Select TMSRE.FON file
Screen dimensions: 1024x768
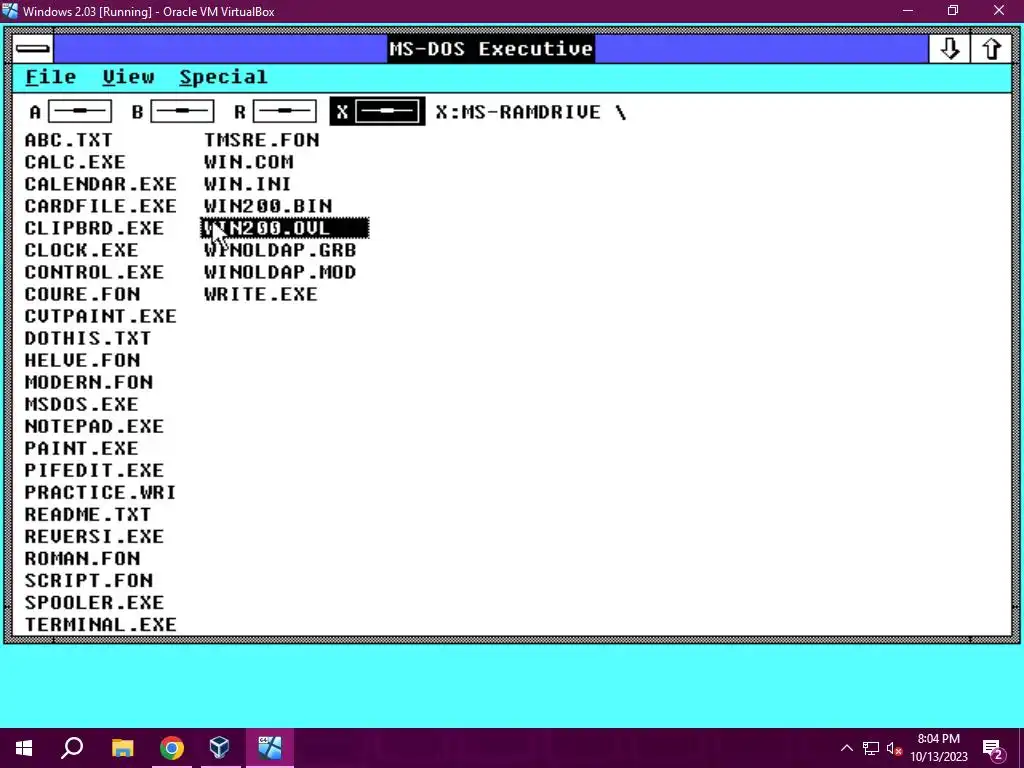[x=261, y=140]
